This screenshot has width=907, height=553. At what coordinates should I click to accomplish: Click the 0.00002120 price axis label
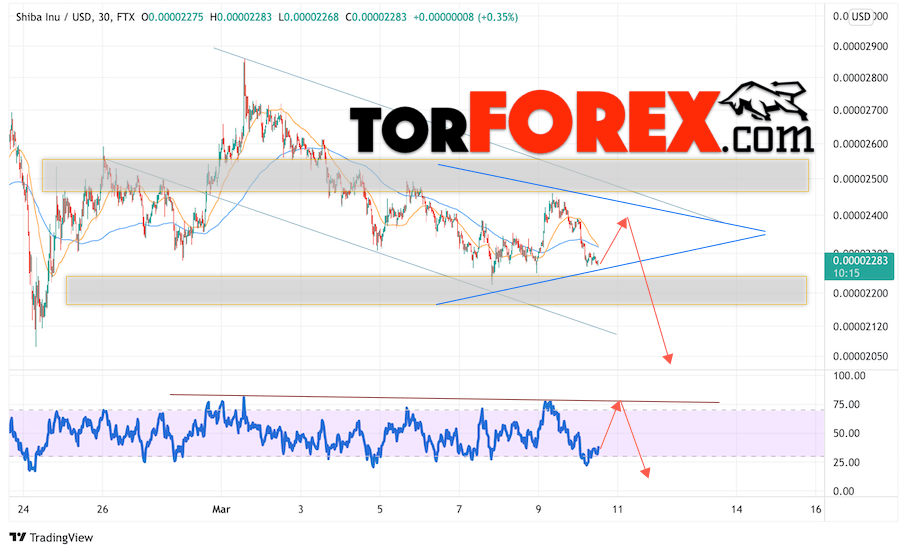point(860,327)
